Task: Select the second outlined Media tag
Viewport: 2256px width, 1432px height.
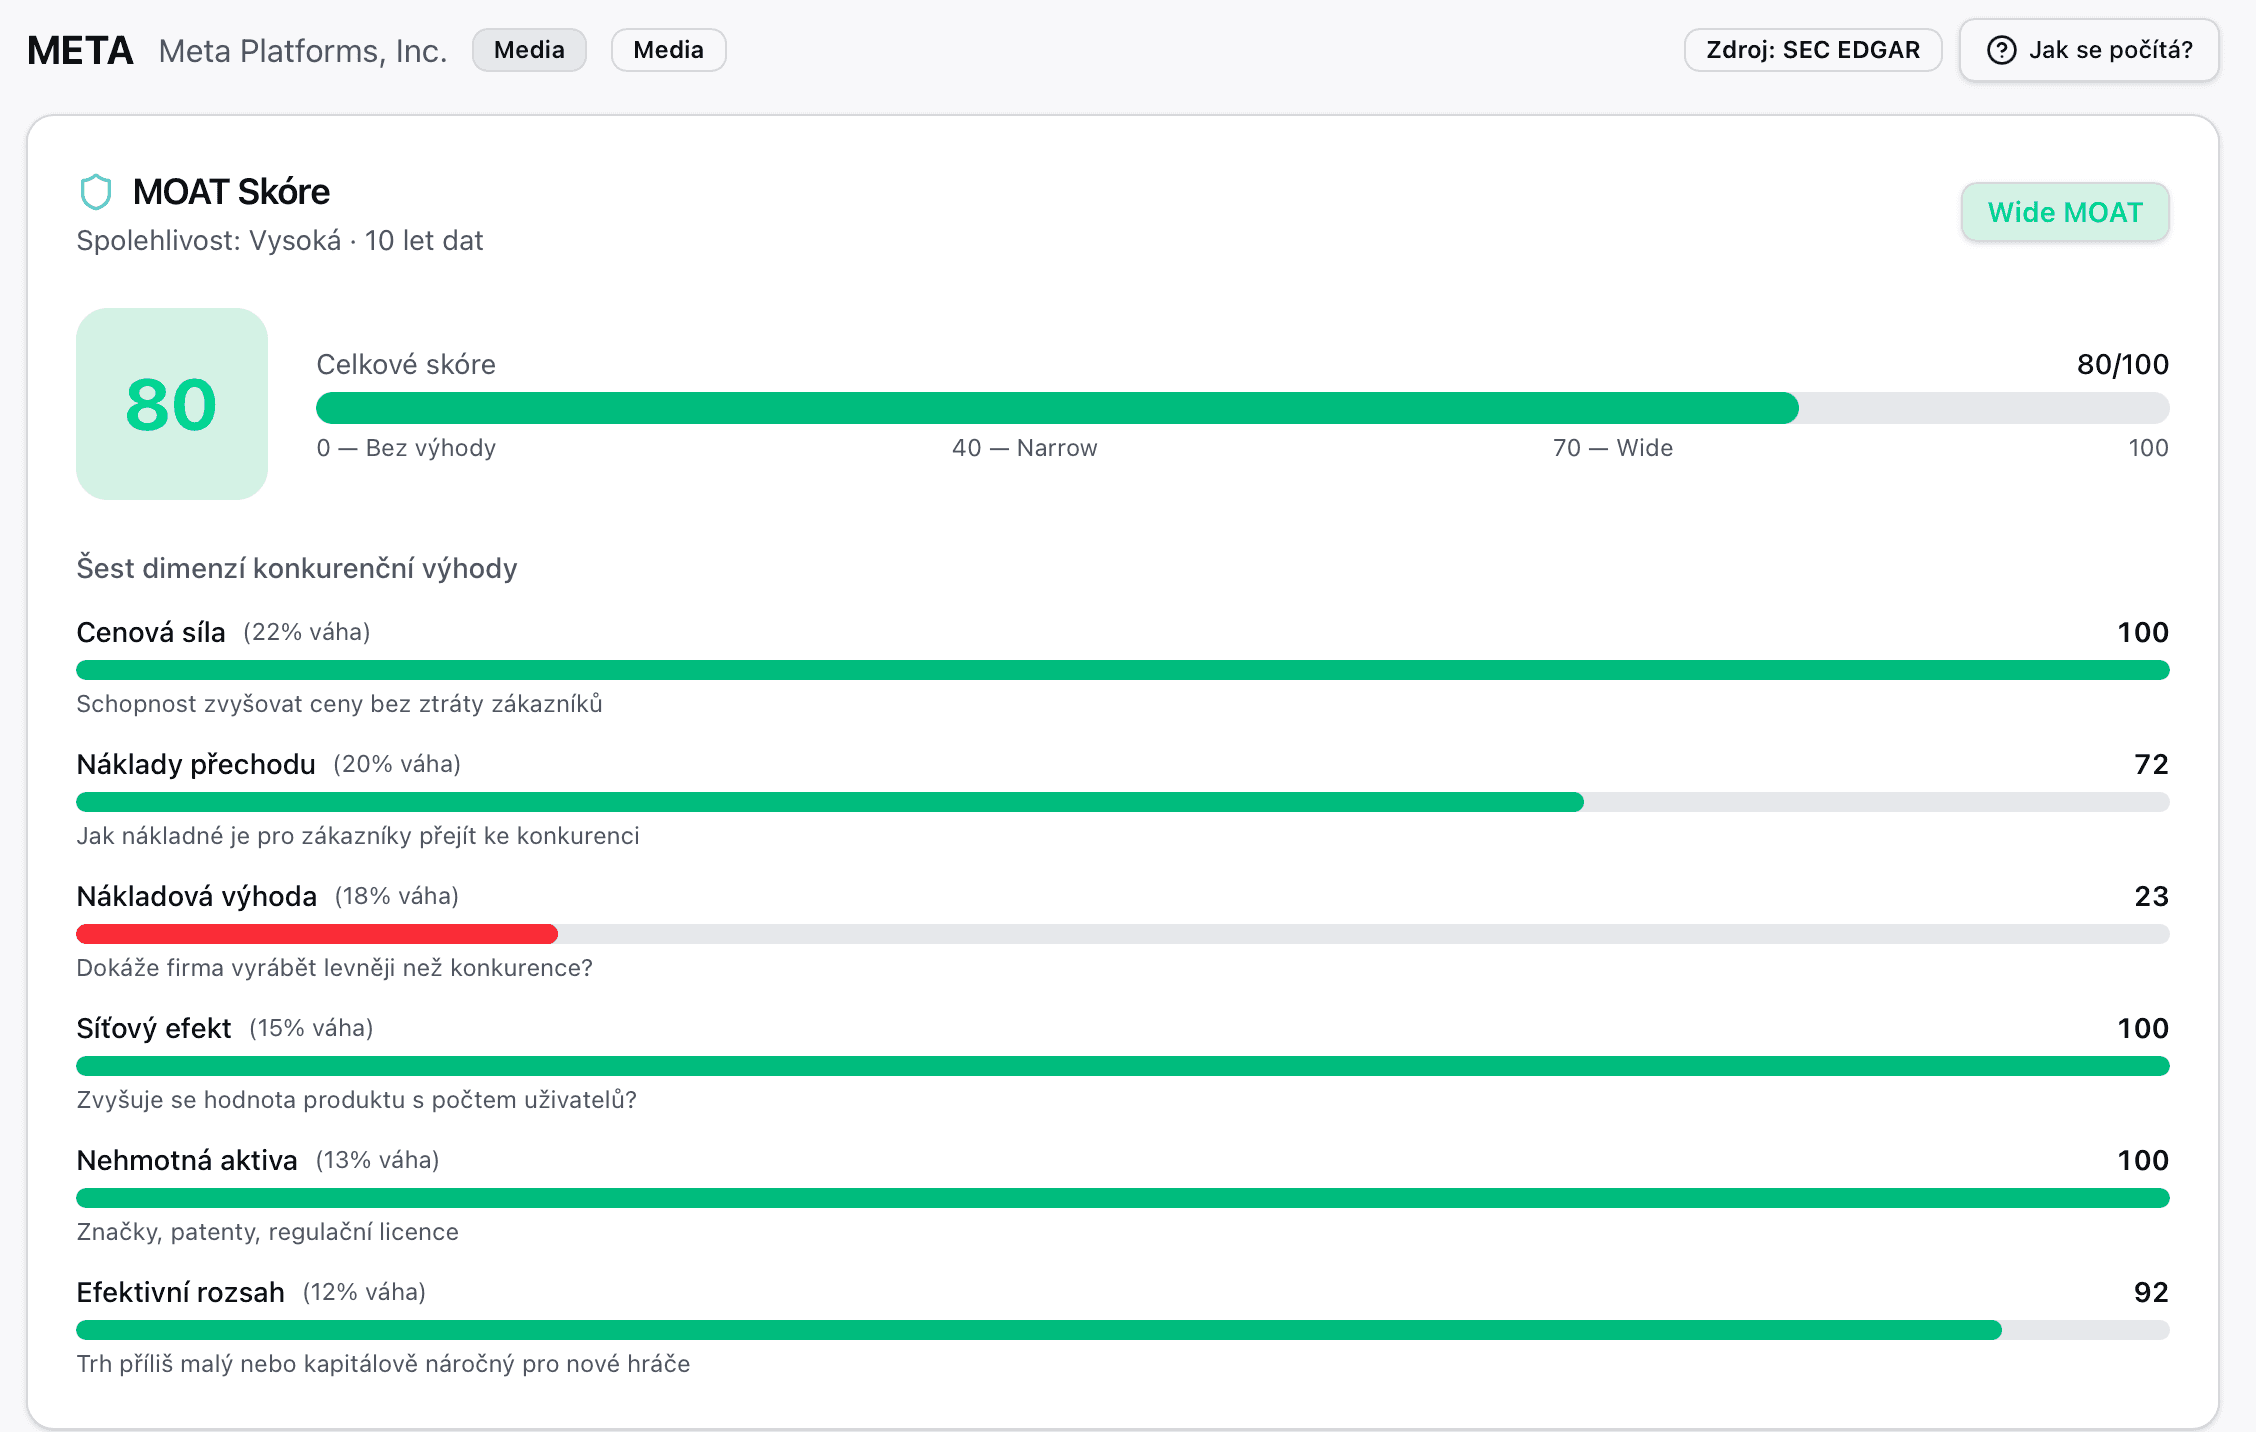Action: click(668, 50)
